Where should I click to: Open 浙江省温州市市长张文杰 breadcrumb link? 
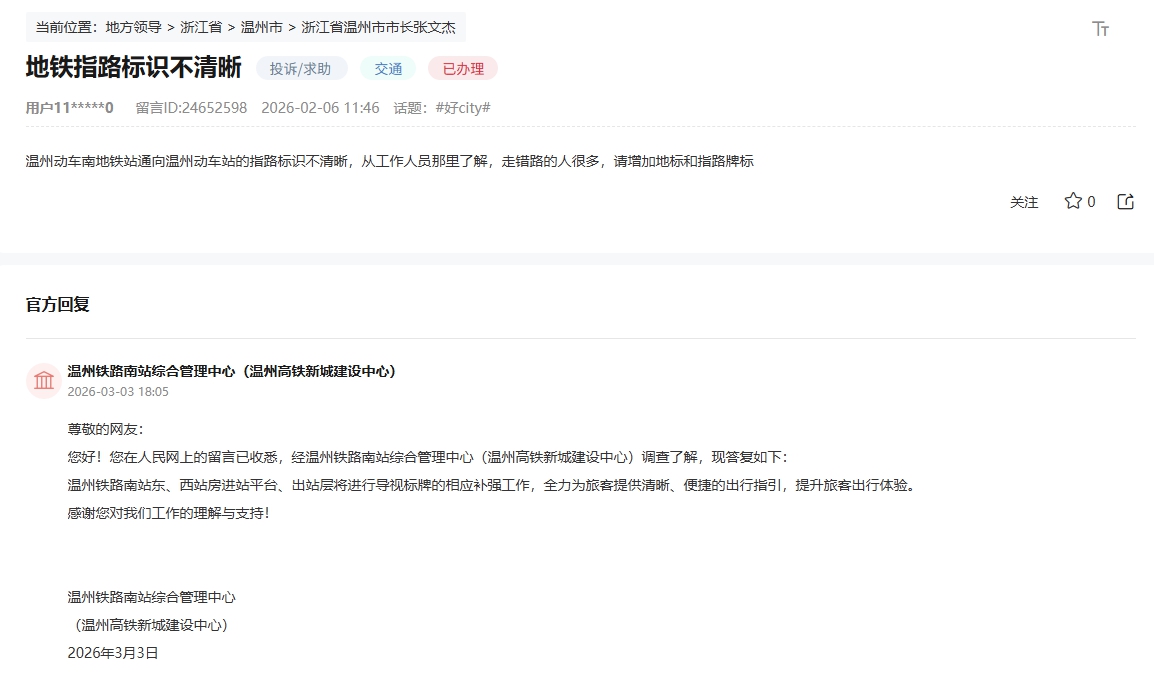pyautogui.click(x=378, y=27)
